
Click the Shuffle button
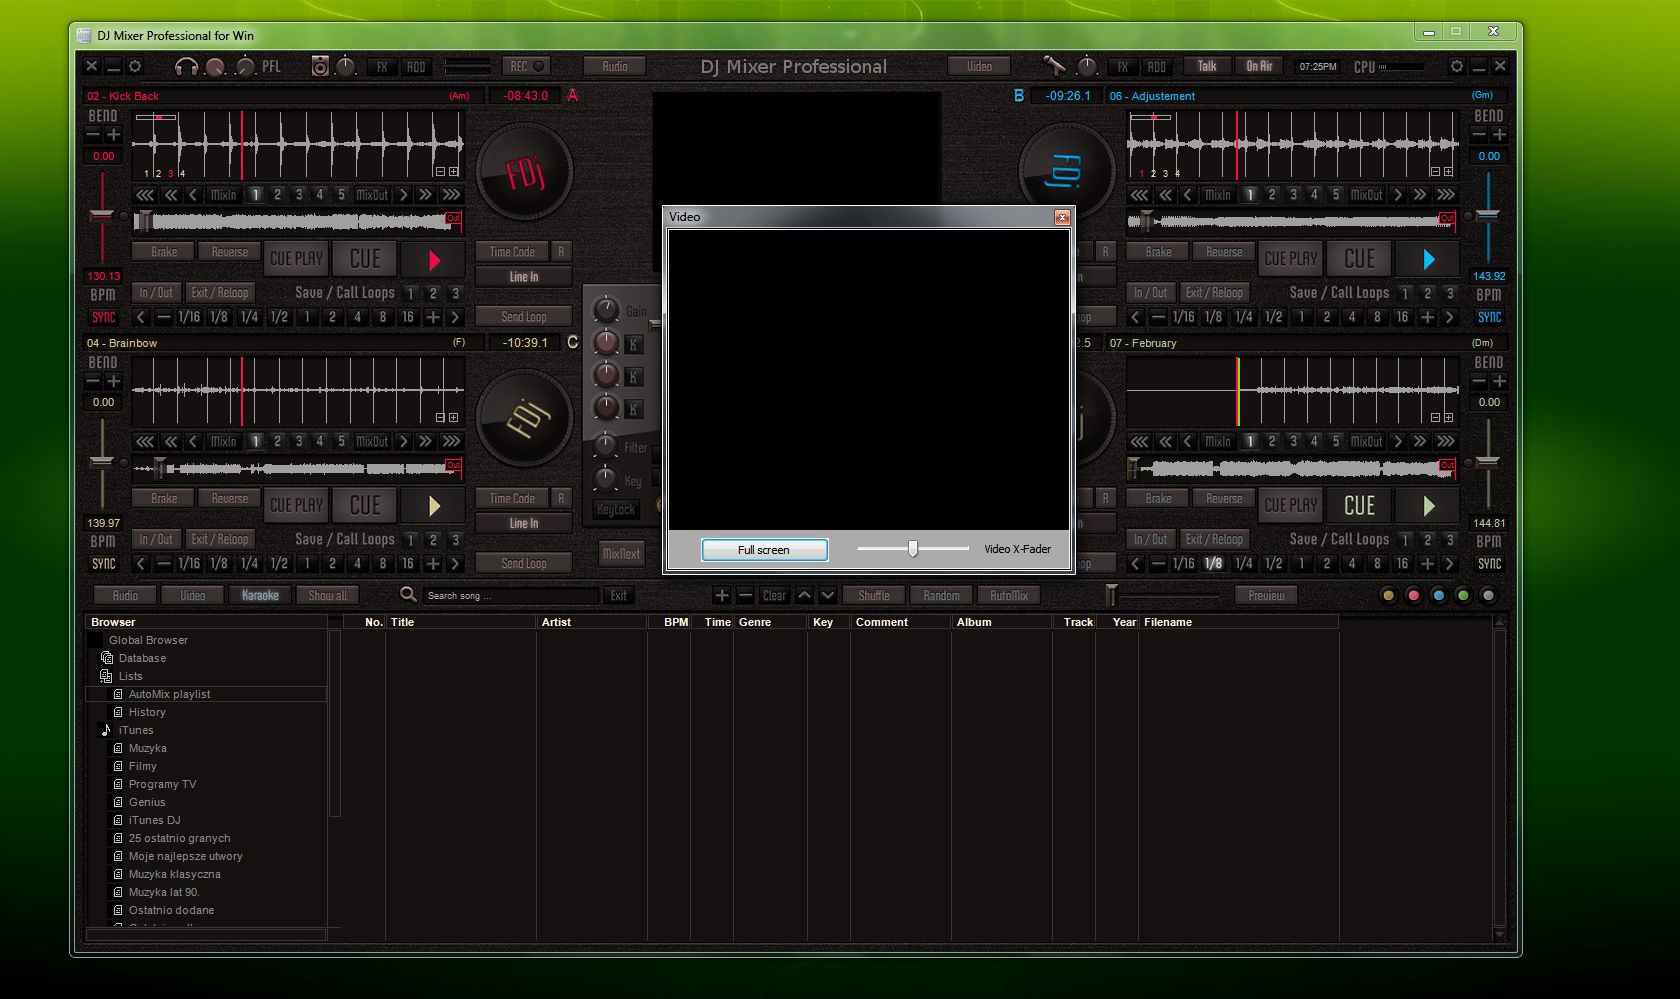(873, 595)
